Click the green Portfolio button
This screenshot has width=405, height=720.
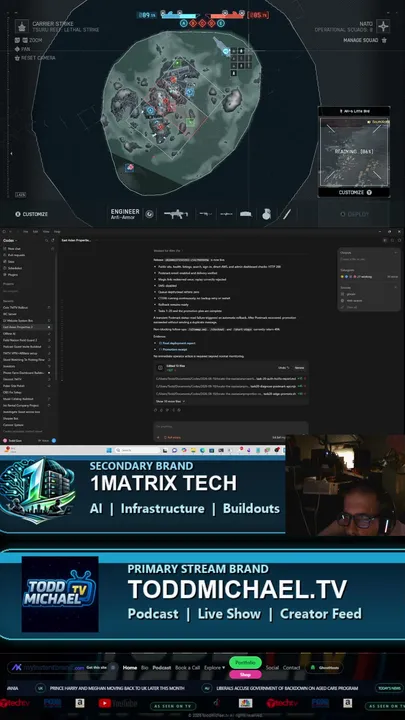point(245,663)
